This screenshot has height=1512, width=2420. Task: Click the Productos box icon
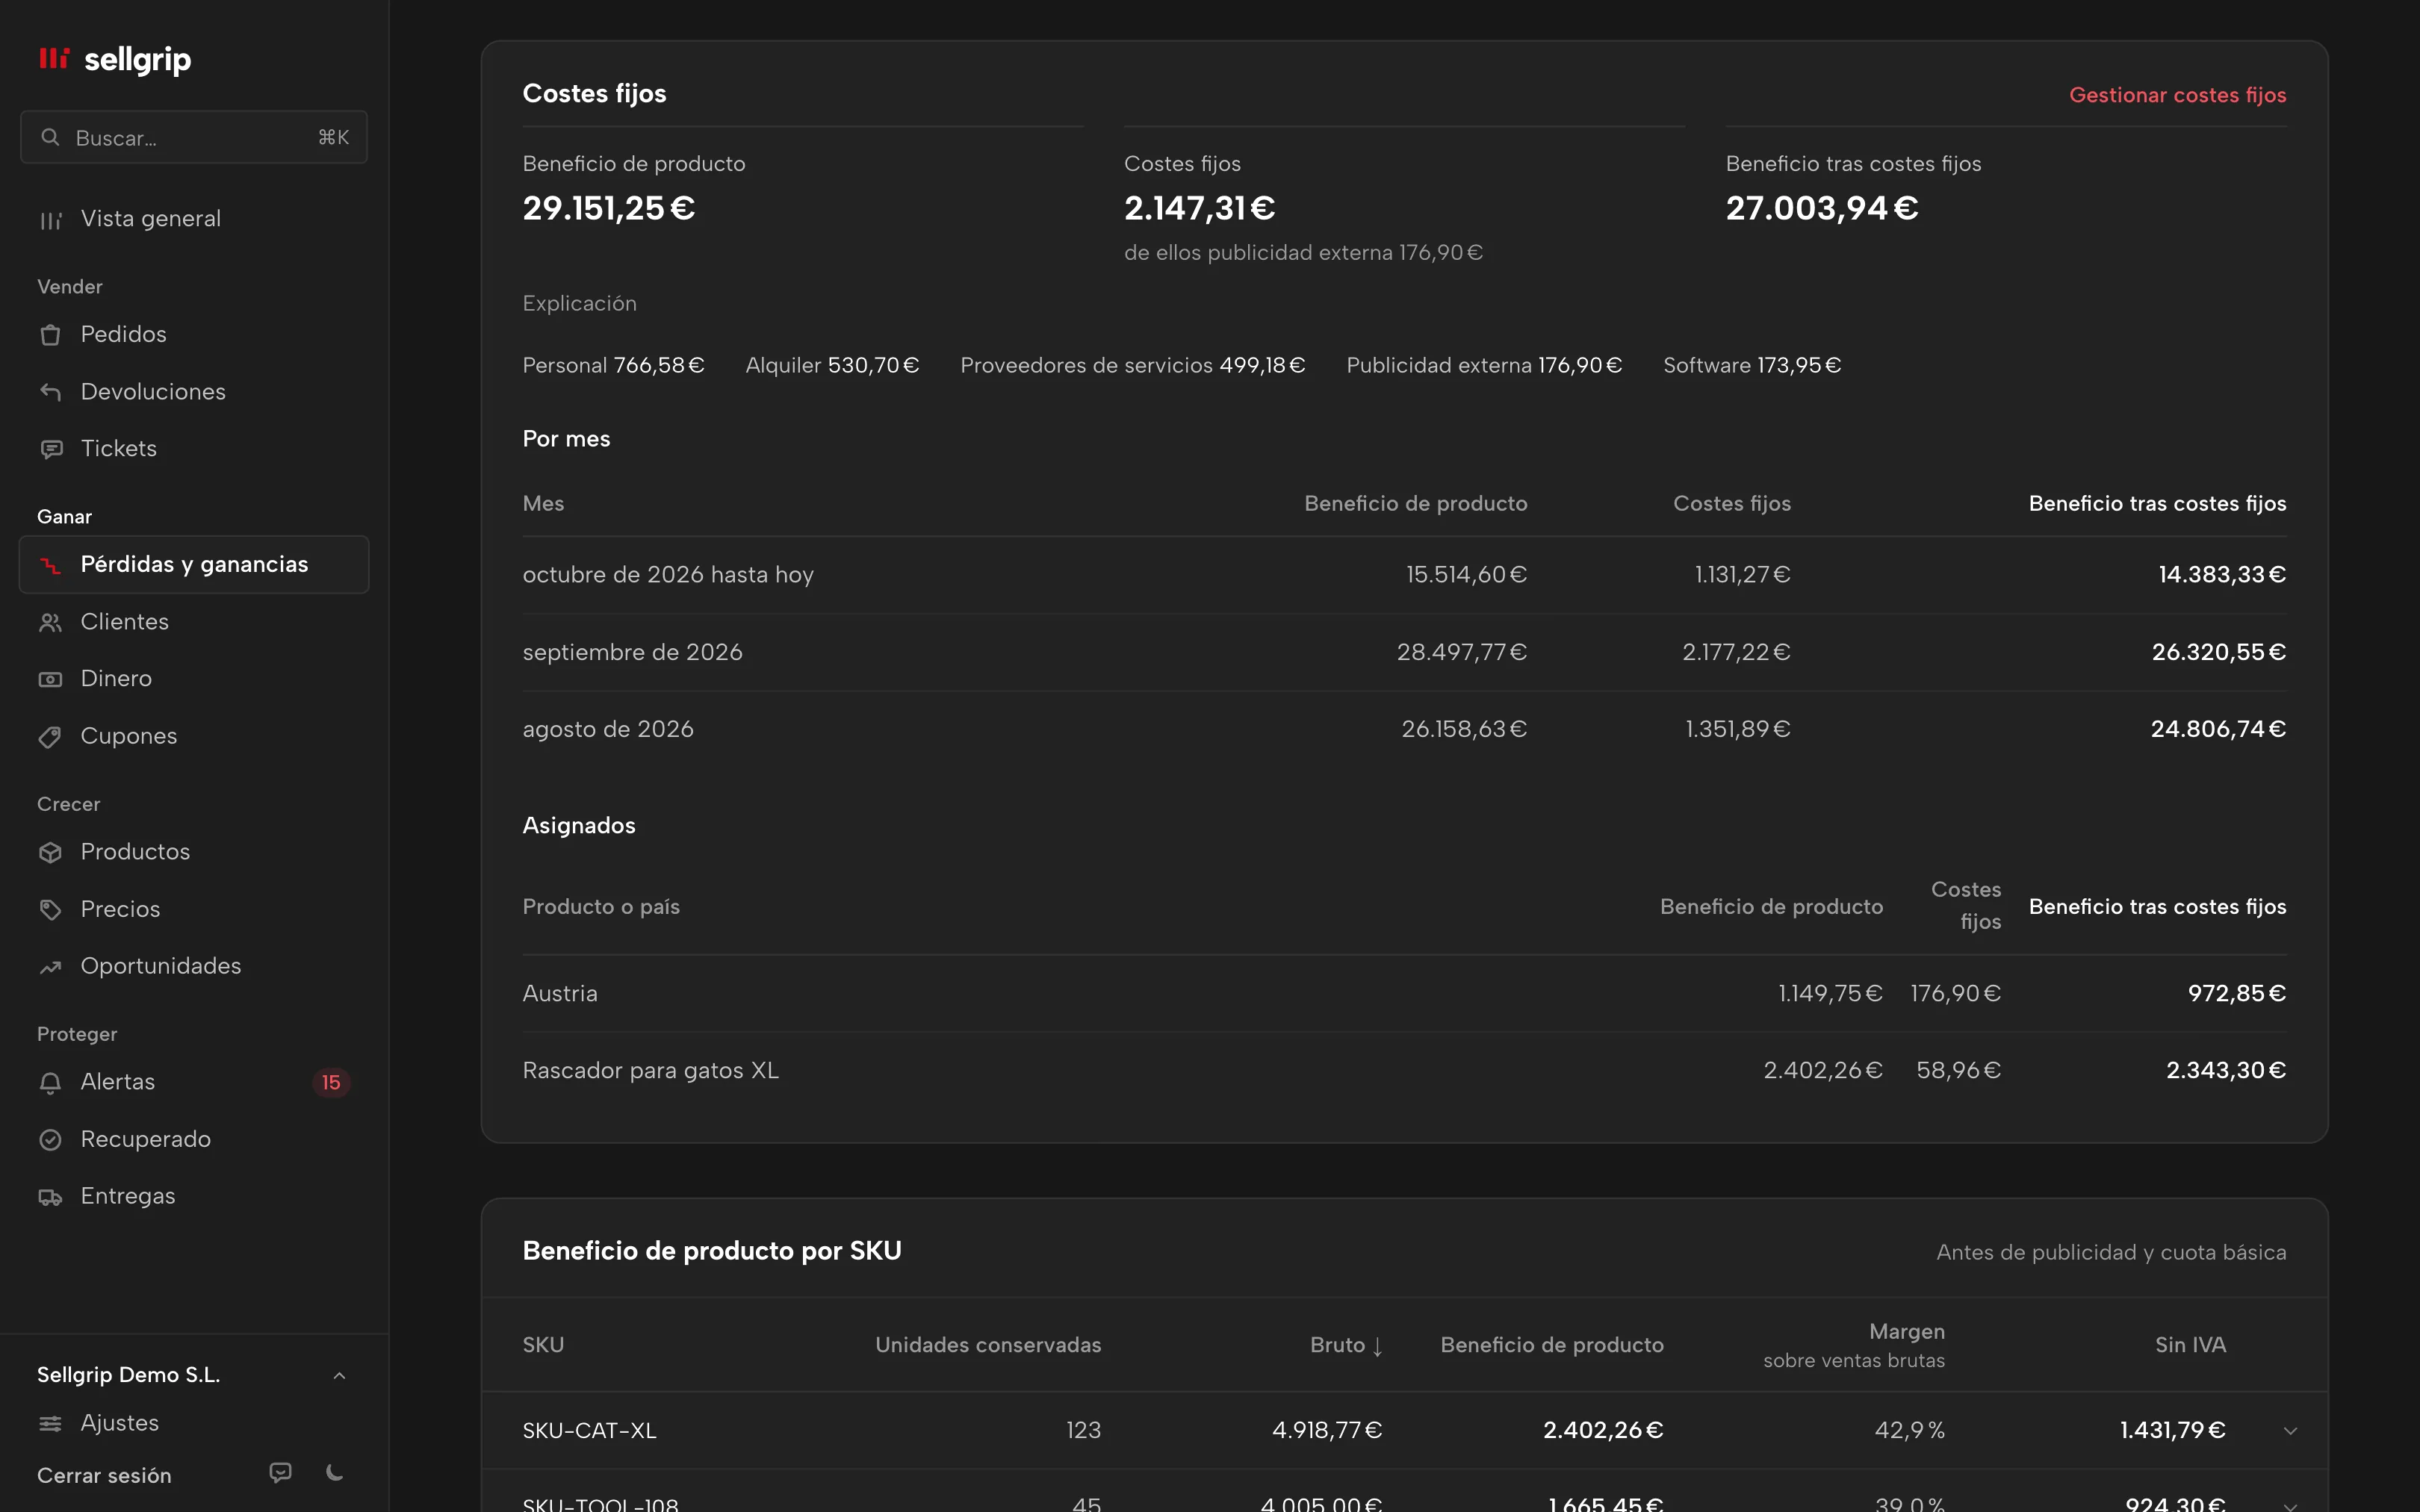pos(50,852)
